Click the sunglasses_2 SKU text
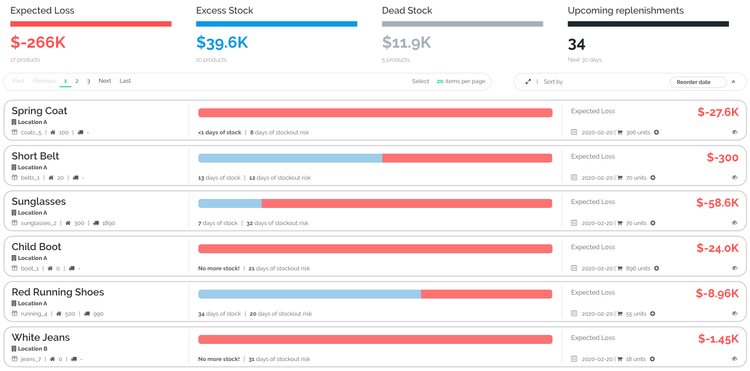The height and width of the screenshot is (371, 750). tap(39, 223)
